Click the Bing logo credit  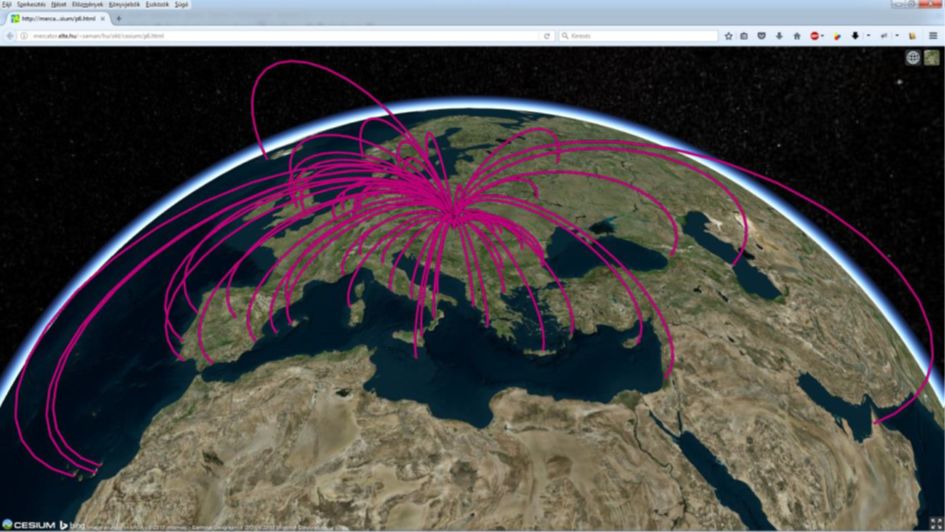pyautogui.click(x=72, y=525)
